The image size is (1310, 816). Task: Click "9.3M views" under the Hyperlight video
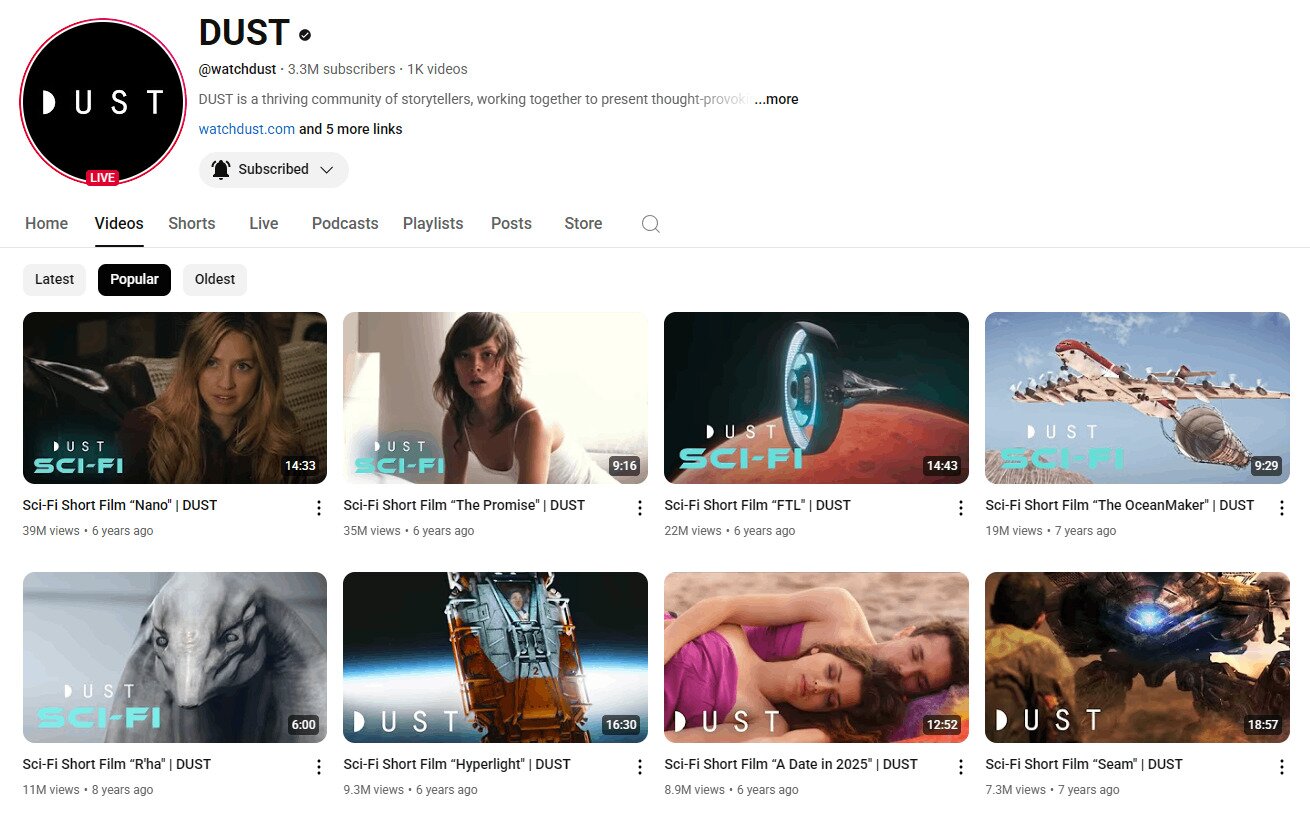(374, 790)
